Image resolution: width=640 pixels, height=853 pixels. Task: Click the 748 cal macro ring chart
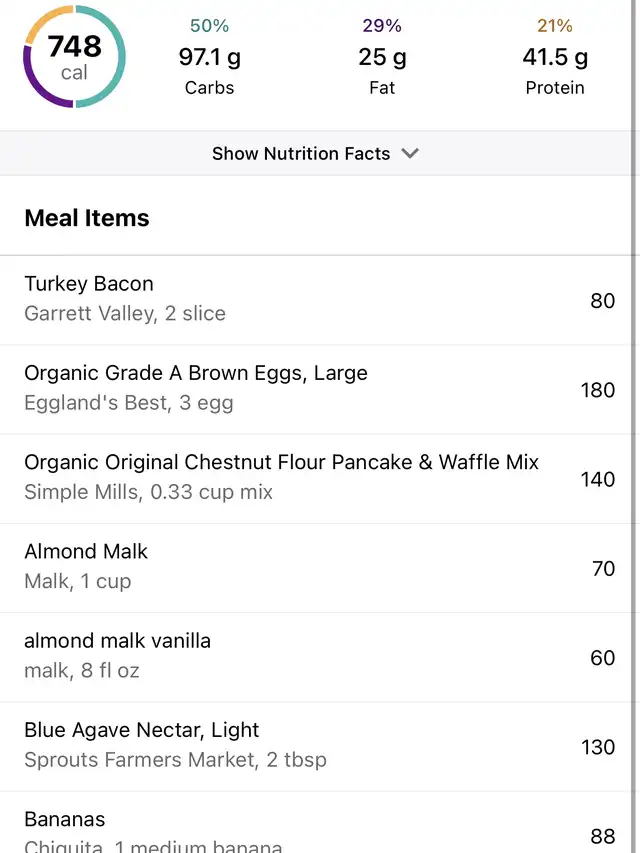point(74,57)
